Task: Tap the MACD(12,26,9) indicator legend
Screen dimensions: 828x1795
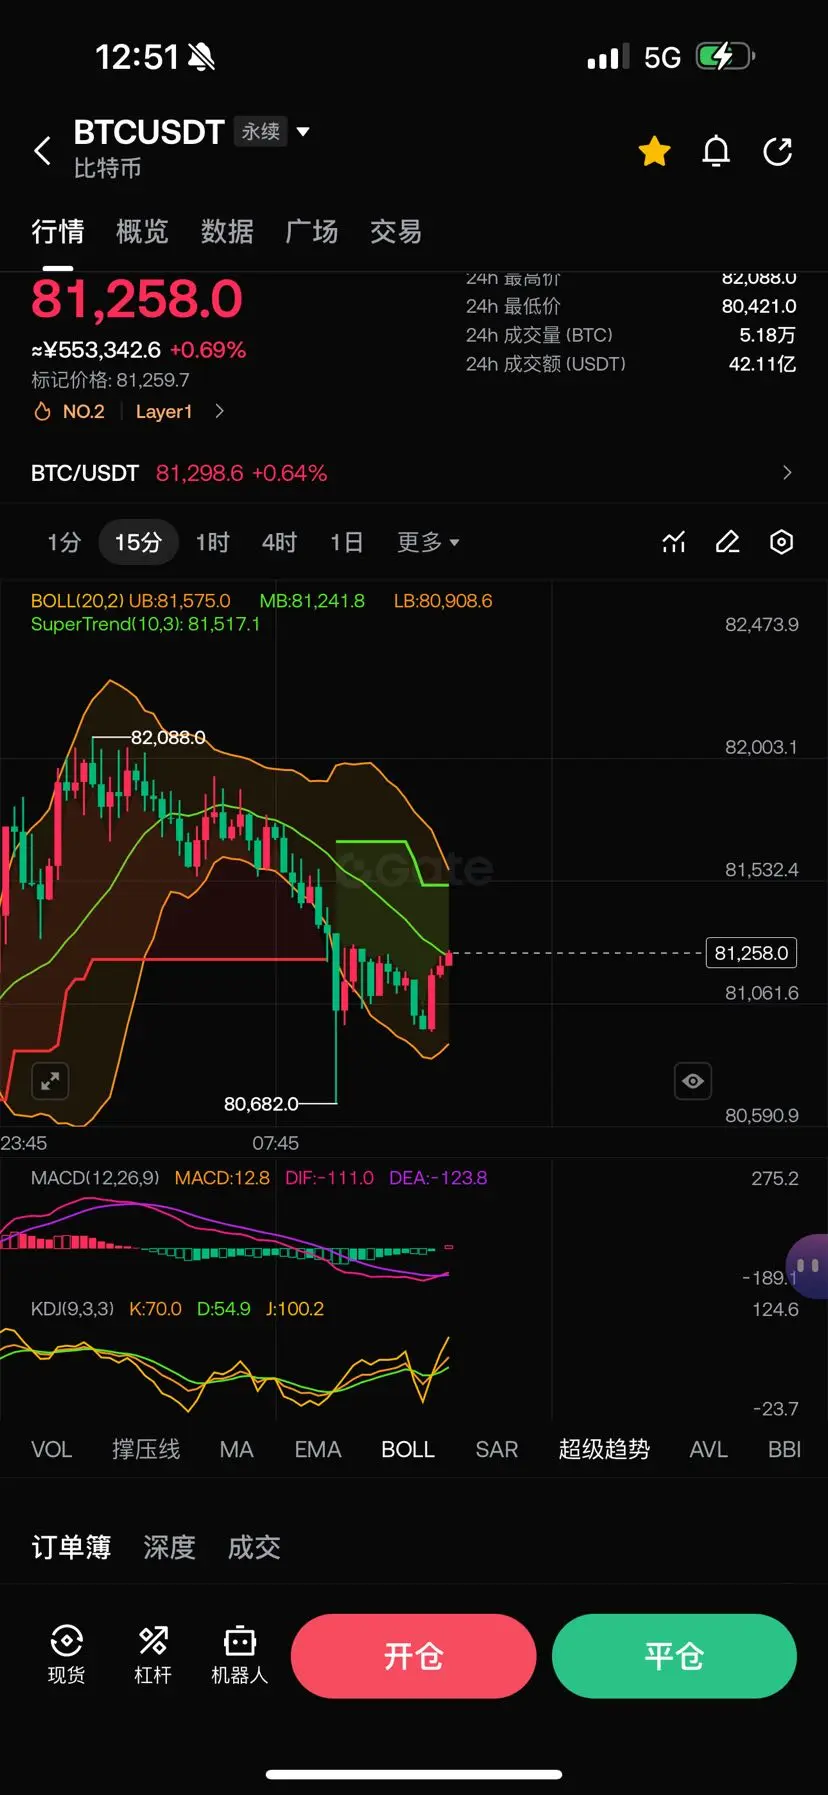Action: [95, 1178]
